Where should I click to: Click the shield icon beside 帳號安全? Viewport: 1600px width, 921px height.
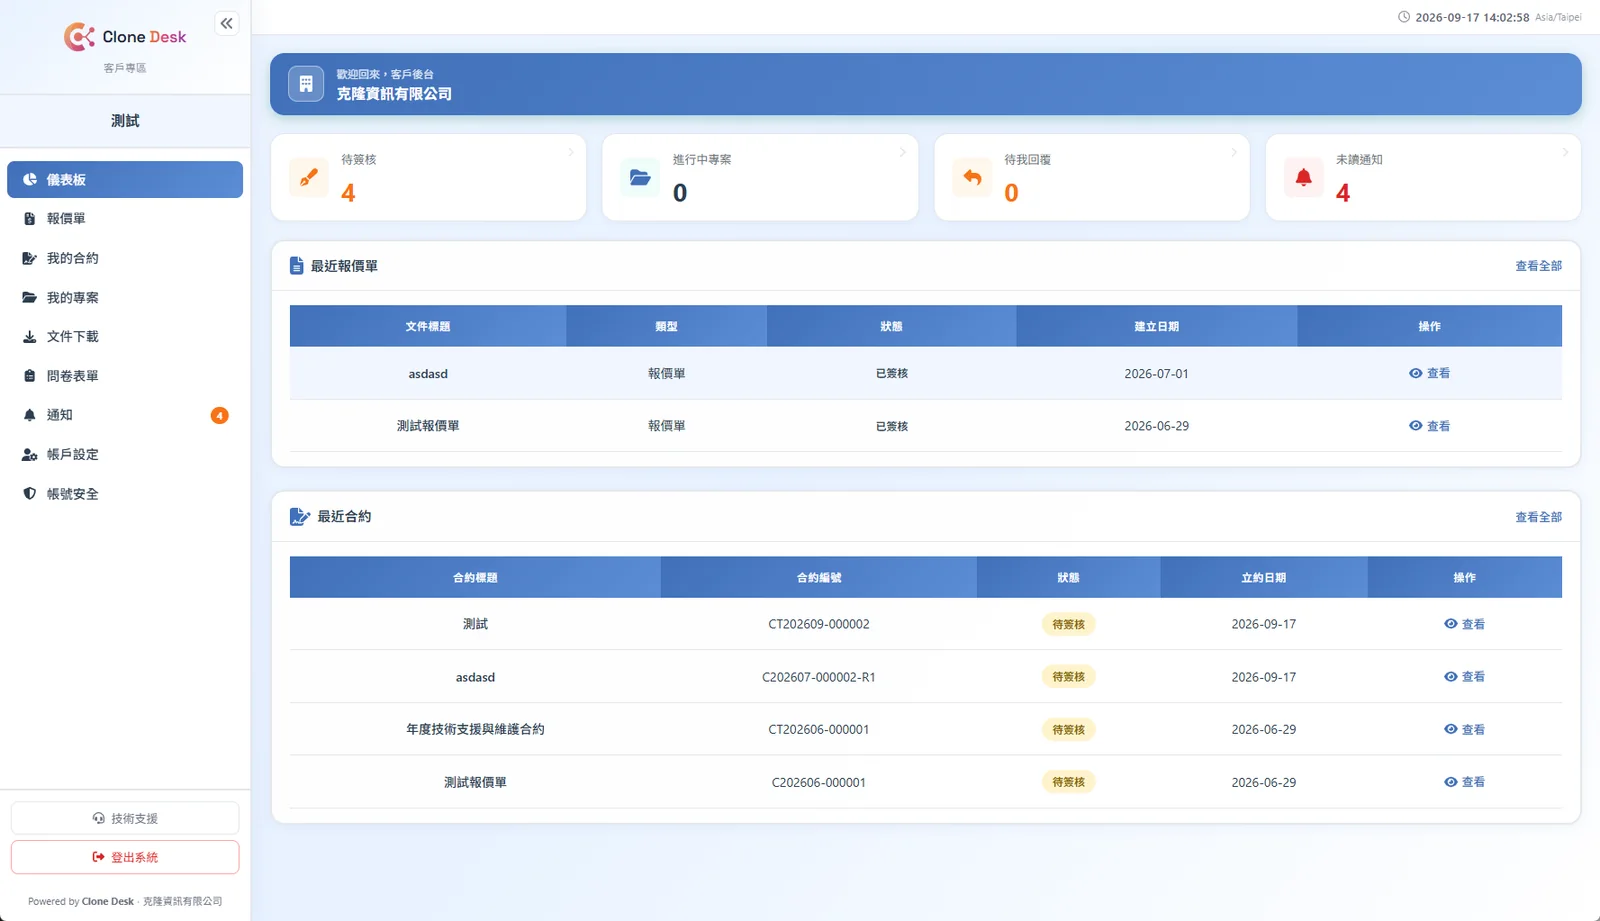(x=30, y=494)
